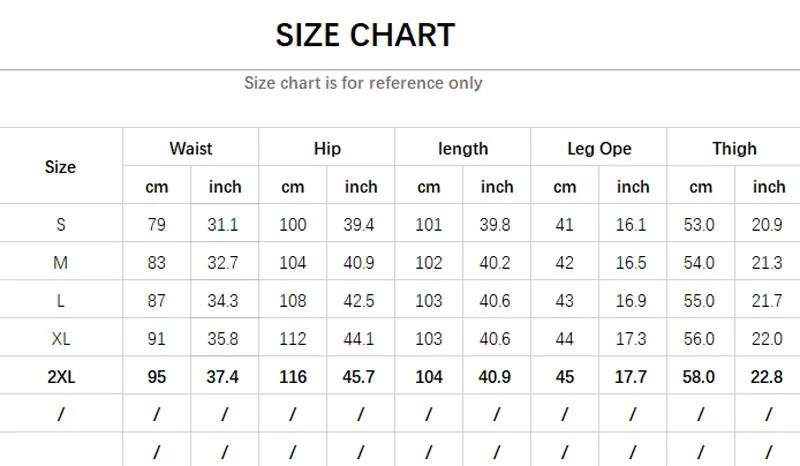Select the size M leg opening value 16.5
Image resolution: width=800 pixels, height=466 pixels.
[631, 263]
